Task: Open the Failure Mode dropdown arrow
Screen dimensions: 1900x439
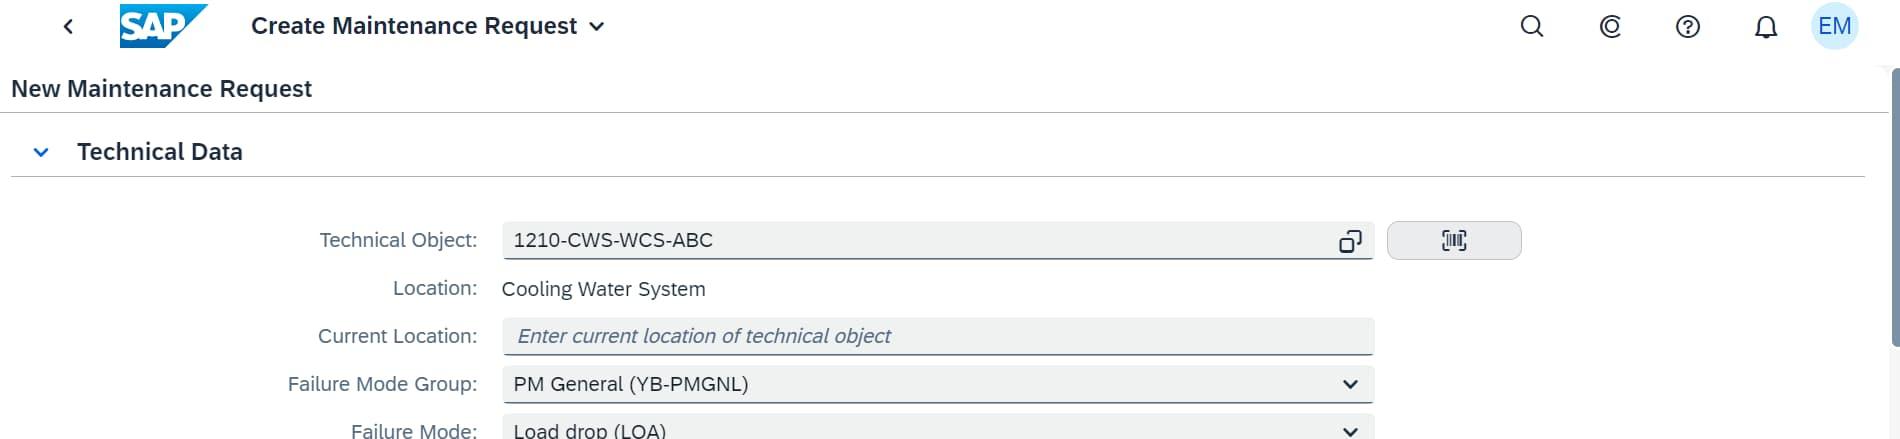Action: (x=1350, y=431)
